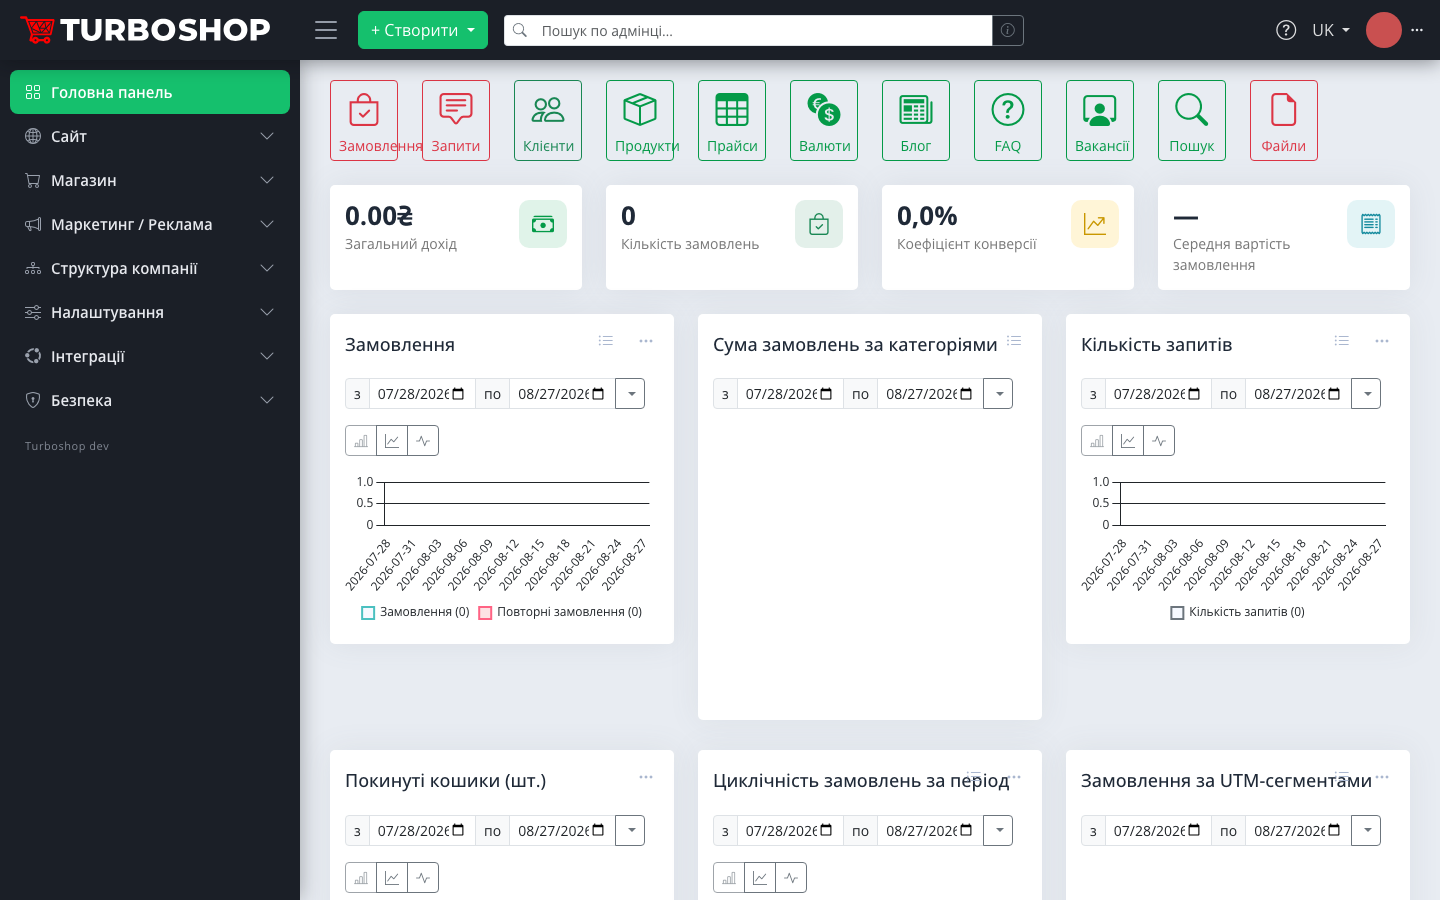The width and height of the screenshot is (1440, 900).
Task: Open the Продукти shortcut tile
Action: pos(640,120)
